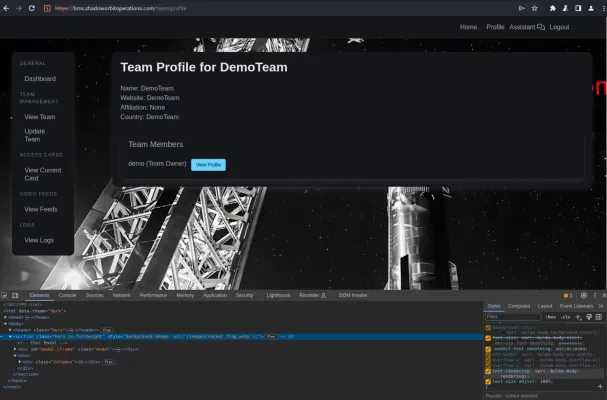Click the View Profile button for demo
The image size is (607, 400).
(x=208, y=164)
